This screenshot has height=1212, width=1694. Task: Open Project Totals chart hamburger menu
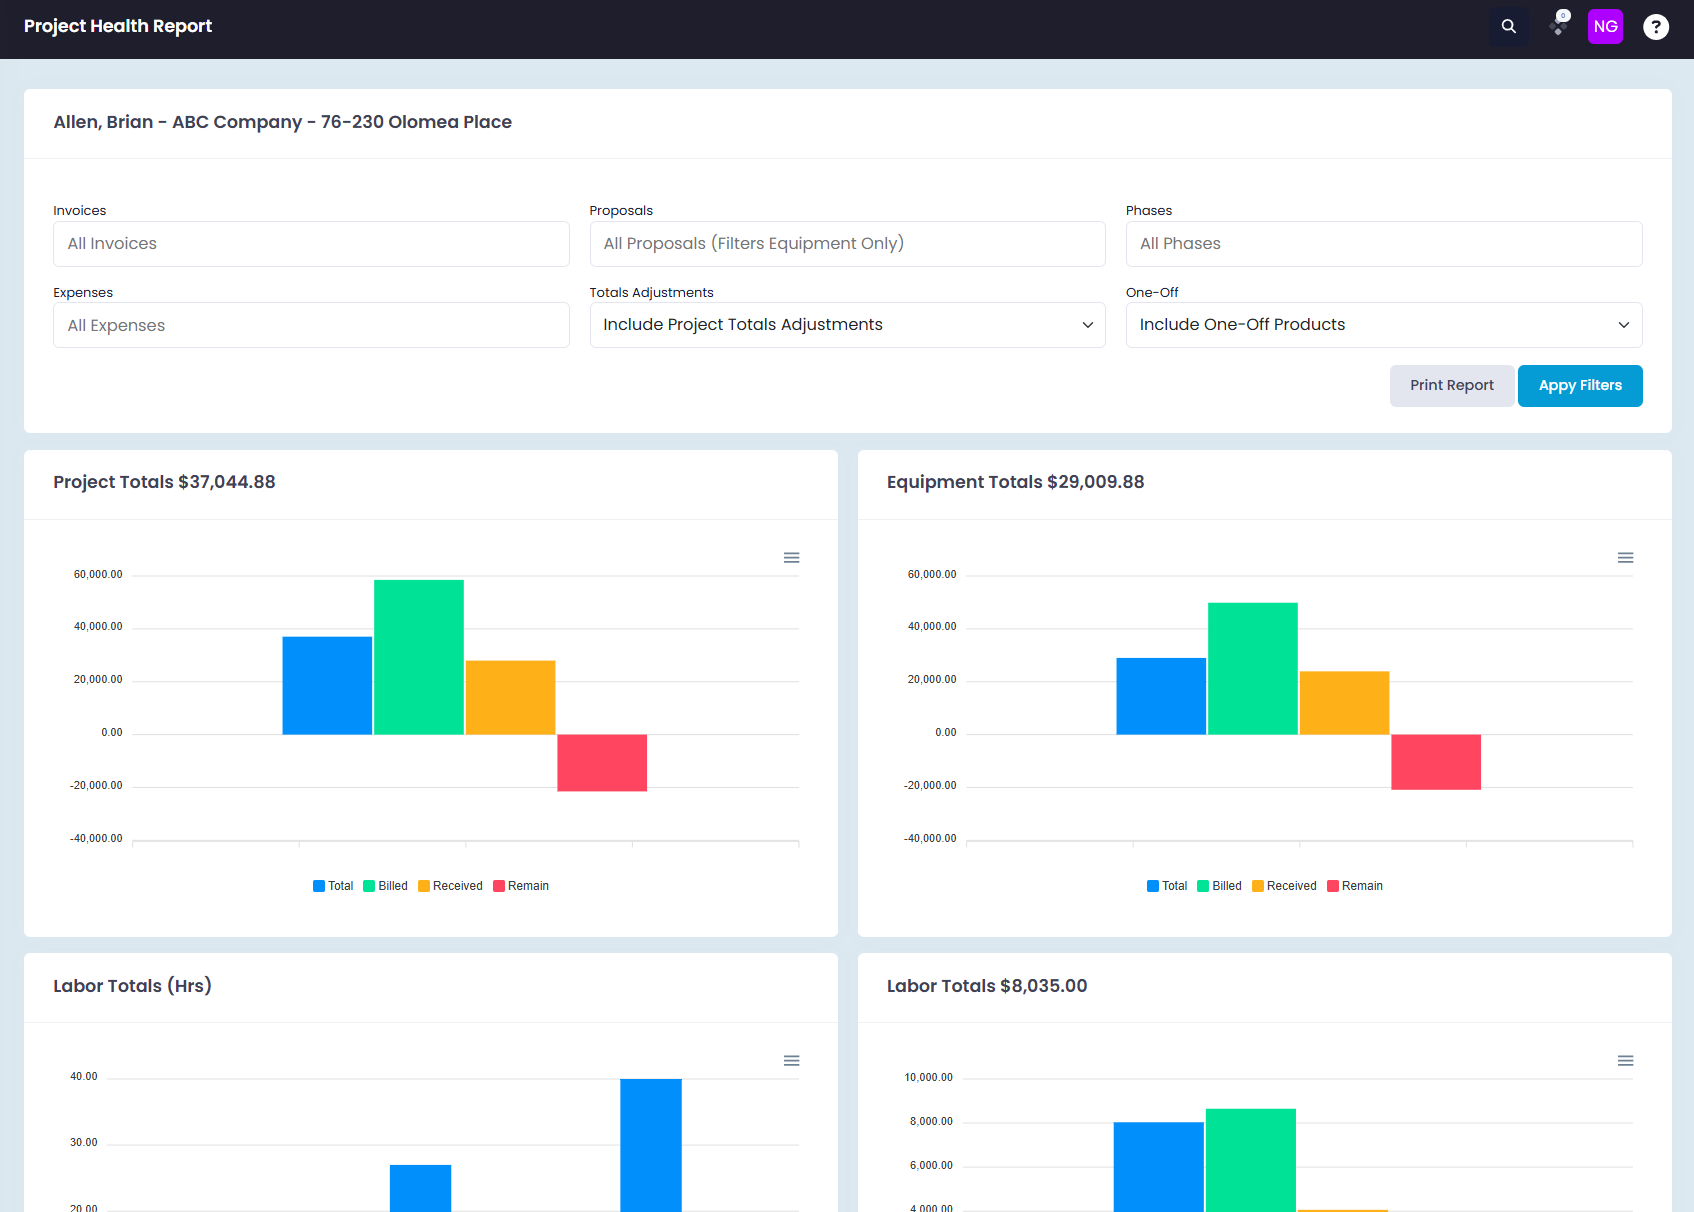pyautogui.click(x=791, y=558)
